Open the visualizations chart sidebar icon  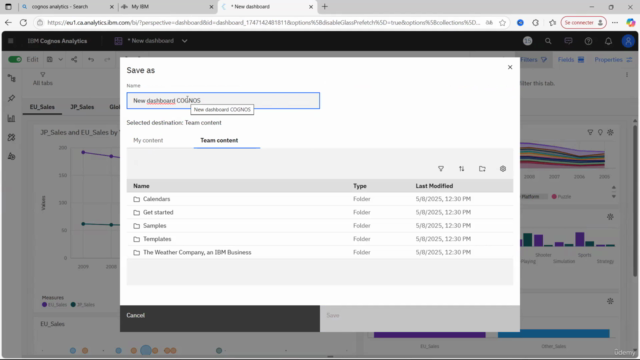11,118
